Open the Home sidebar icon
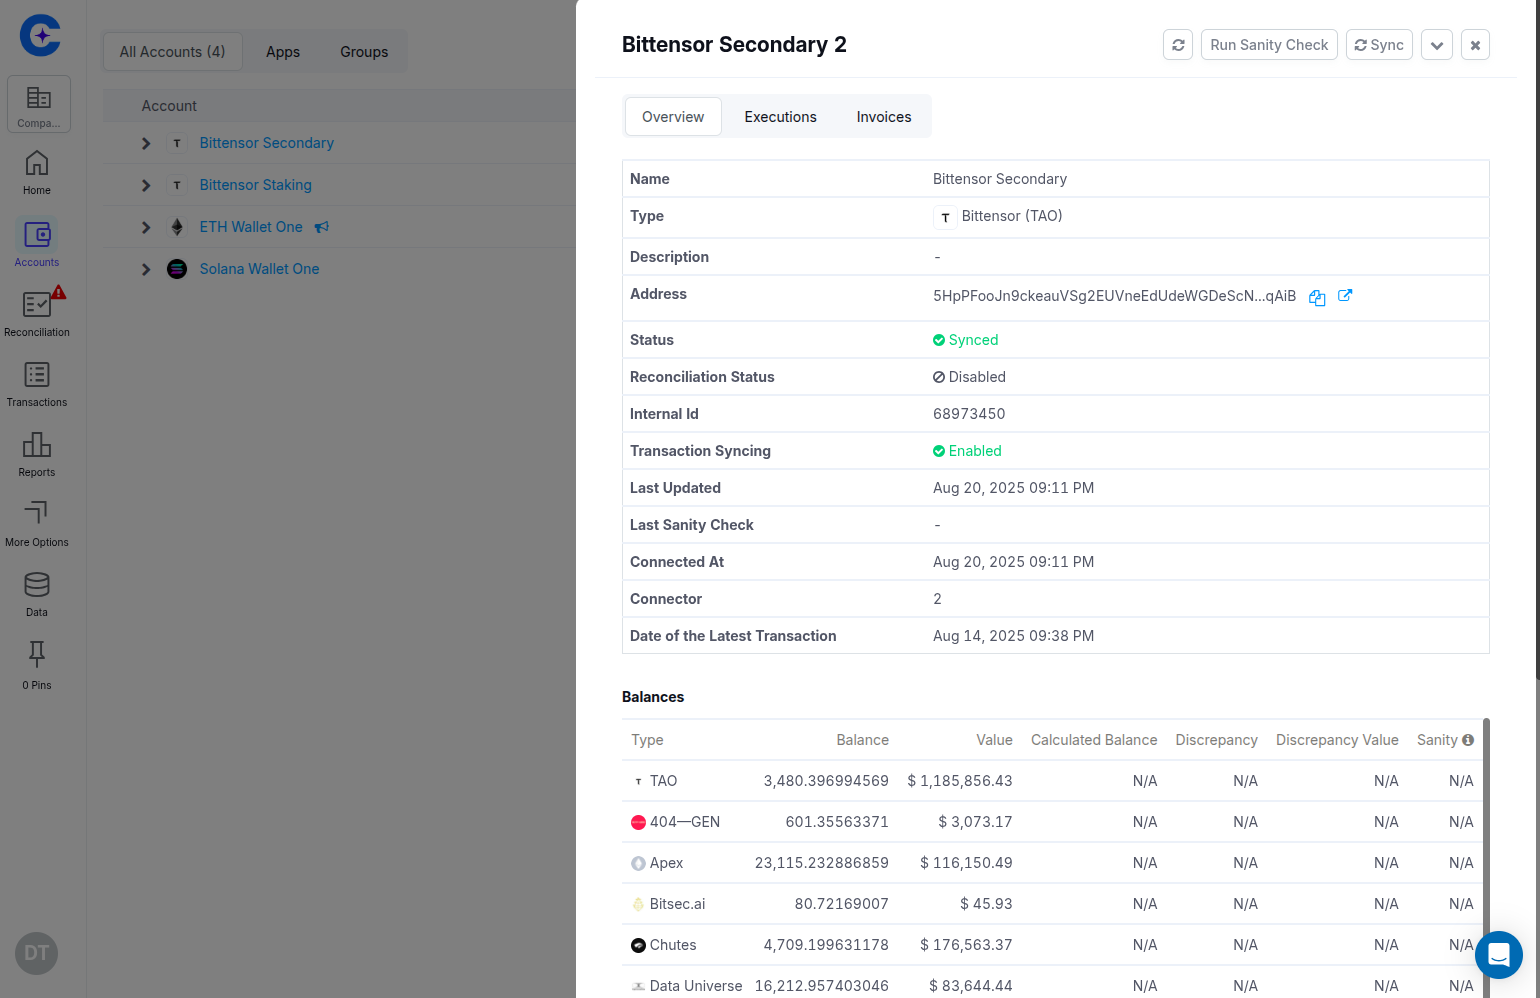1540x998 pixels. coord(37,172)
